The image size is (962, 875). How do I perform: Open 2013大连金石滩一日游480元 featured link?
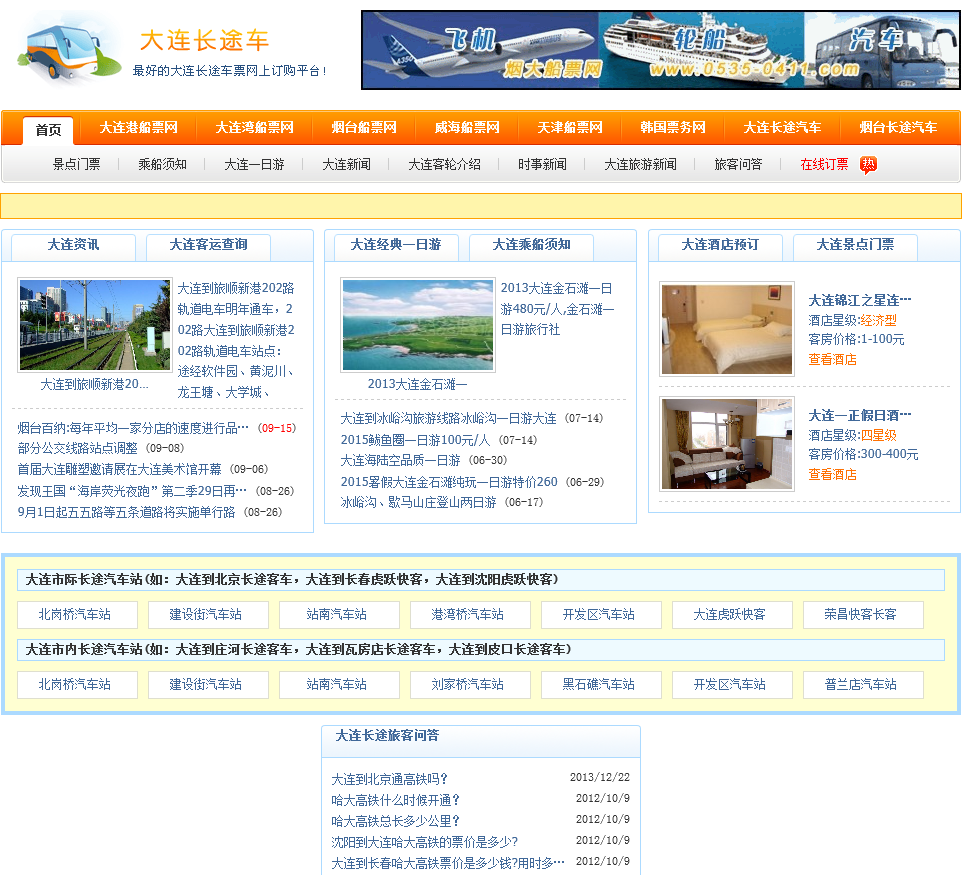tap(557, 309)
